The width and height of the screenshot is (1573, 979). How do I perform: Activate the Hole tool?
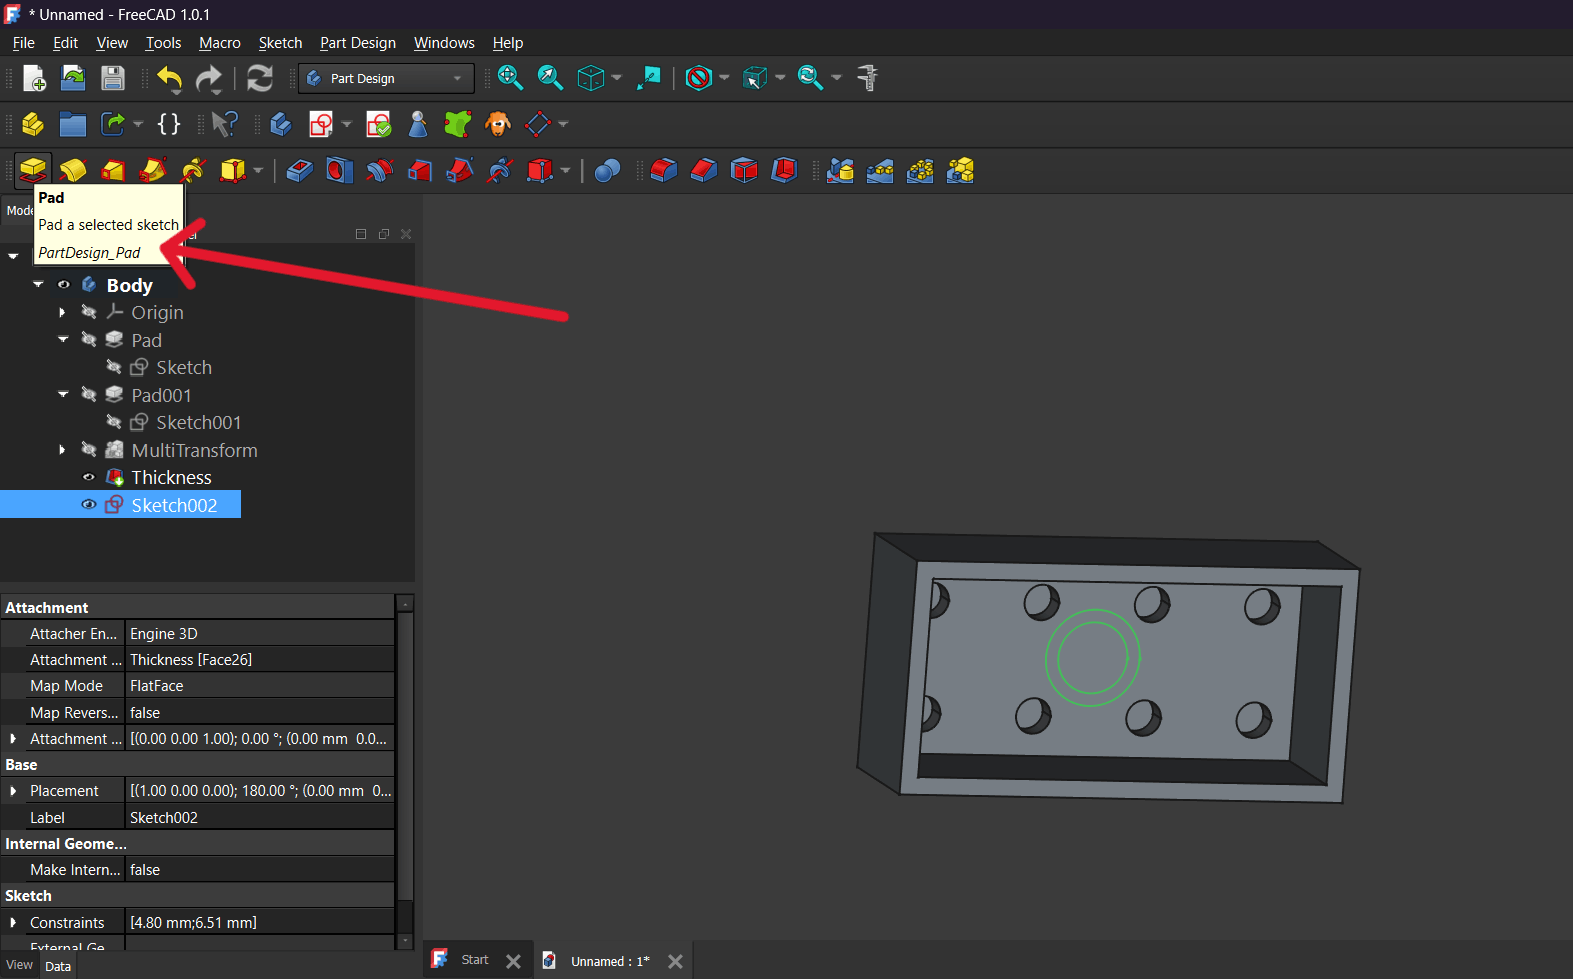coord(339,170)
